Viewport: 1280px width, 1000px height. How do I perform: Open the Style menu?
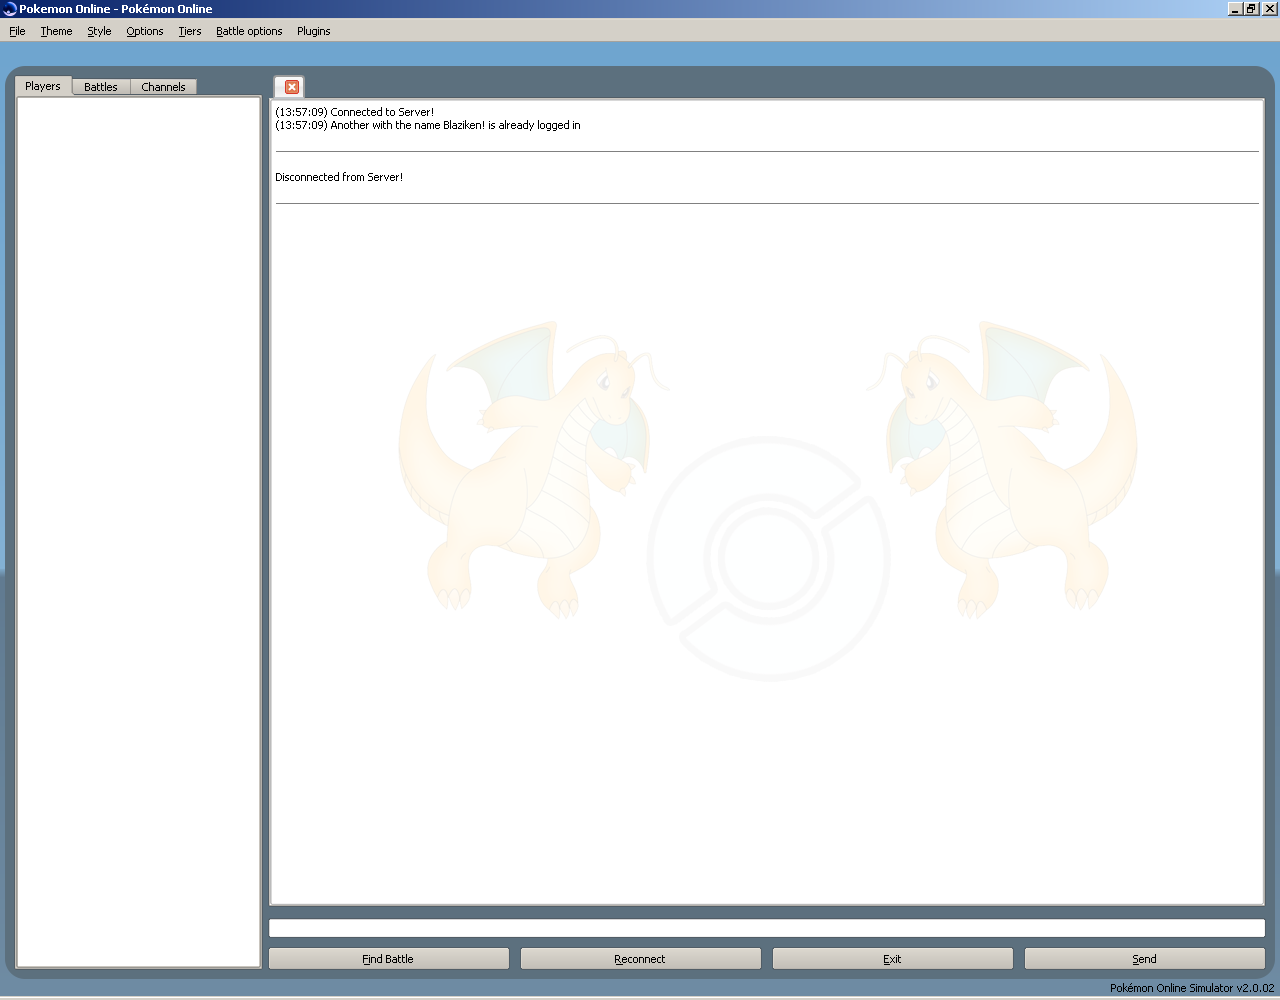[x=99, y=31]
